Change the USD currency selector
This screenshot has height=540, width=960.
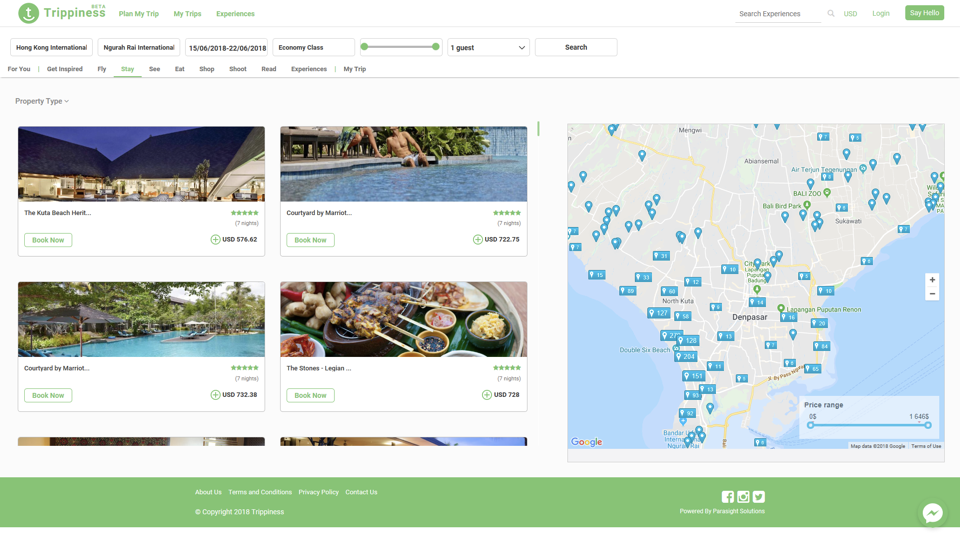(x=850, y=13)
